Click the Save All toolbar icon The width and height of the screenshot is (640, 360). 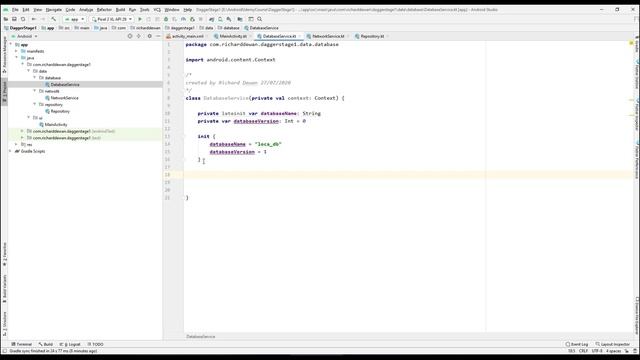pos(14,19)
